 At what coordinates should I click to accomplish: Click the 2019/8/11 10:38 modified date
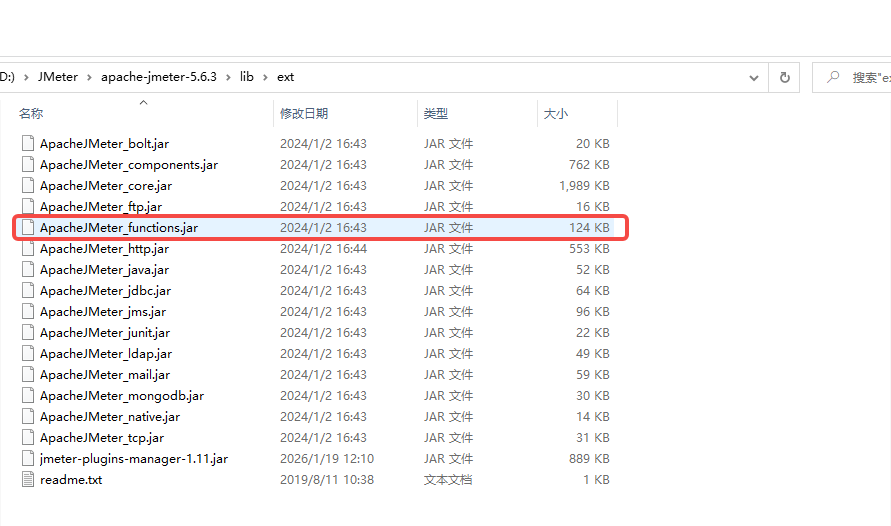click(x=327, y=480)
